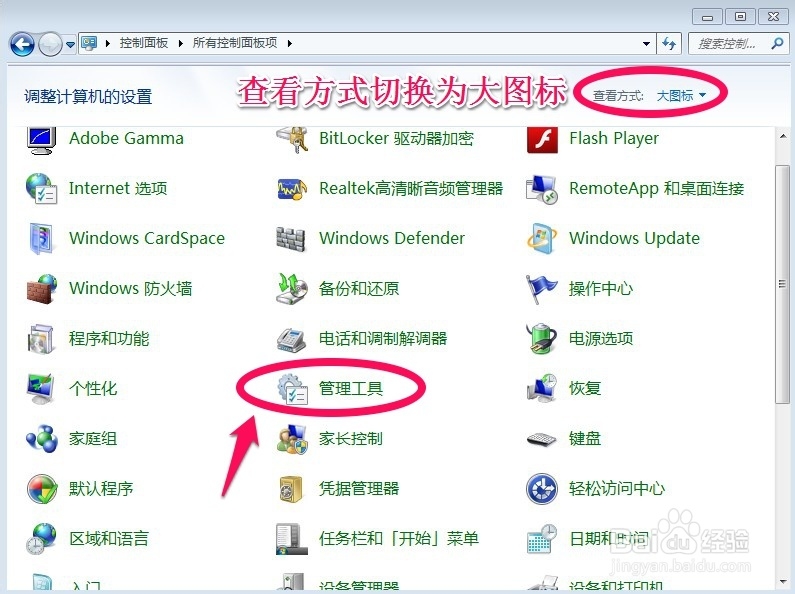Click the 电话和调制解调器 phone icon

click(291, 339)
